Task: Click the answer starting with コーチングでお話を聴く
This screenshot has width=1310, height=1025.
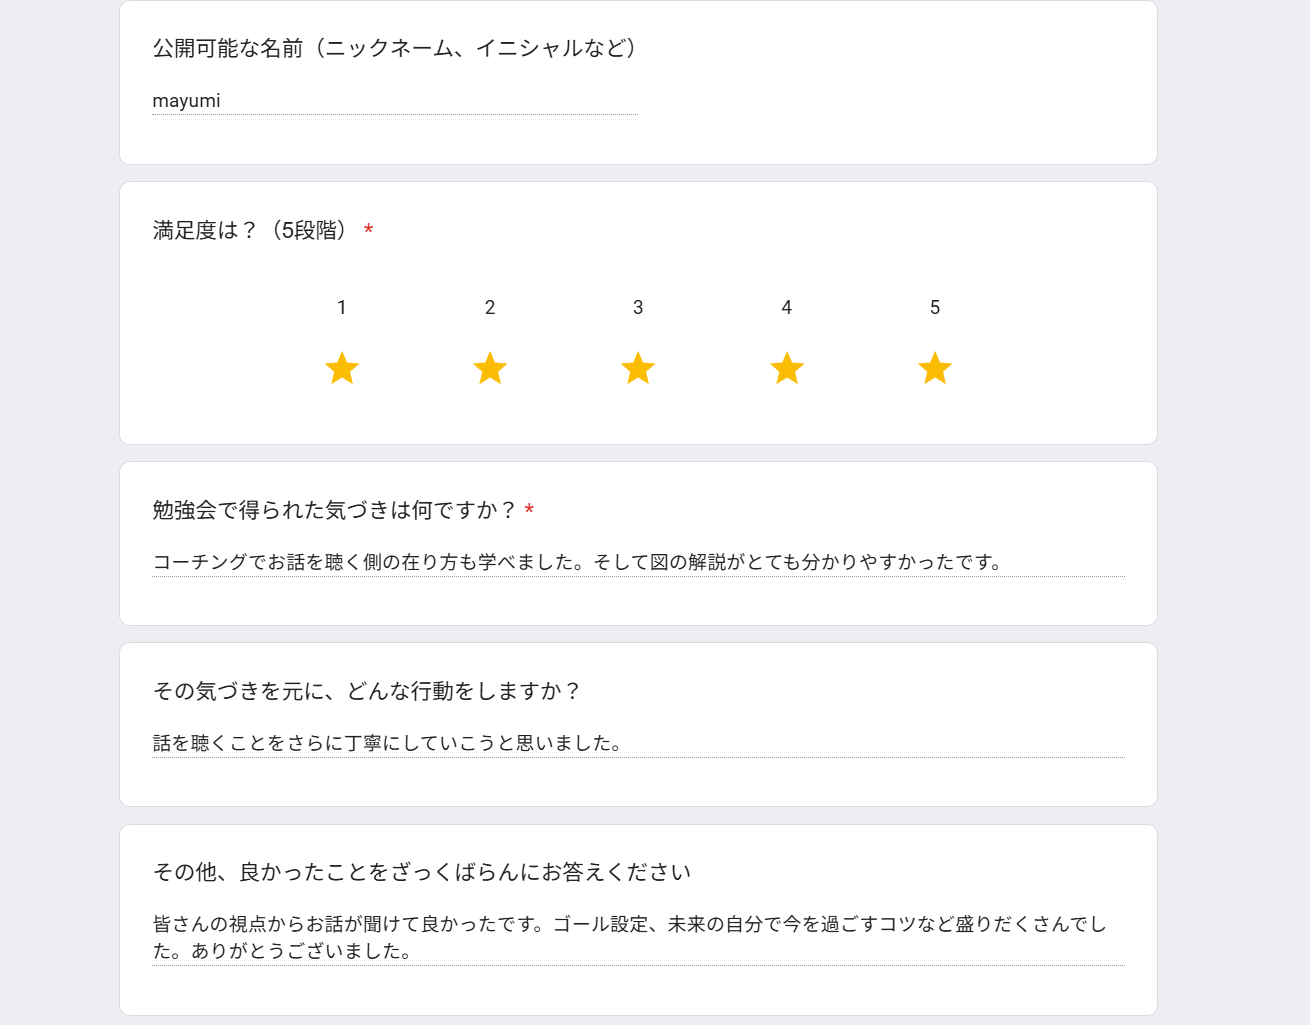Action: coord(638,562)
